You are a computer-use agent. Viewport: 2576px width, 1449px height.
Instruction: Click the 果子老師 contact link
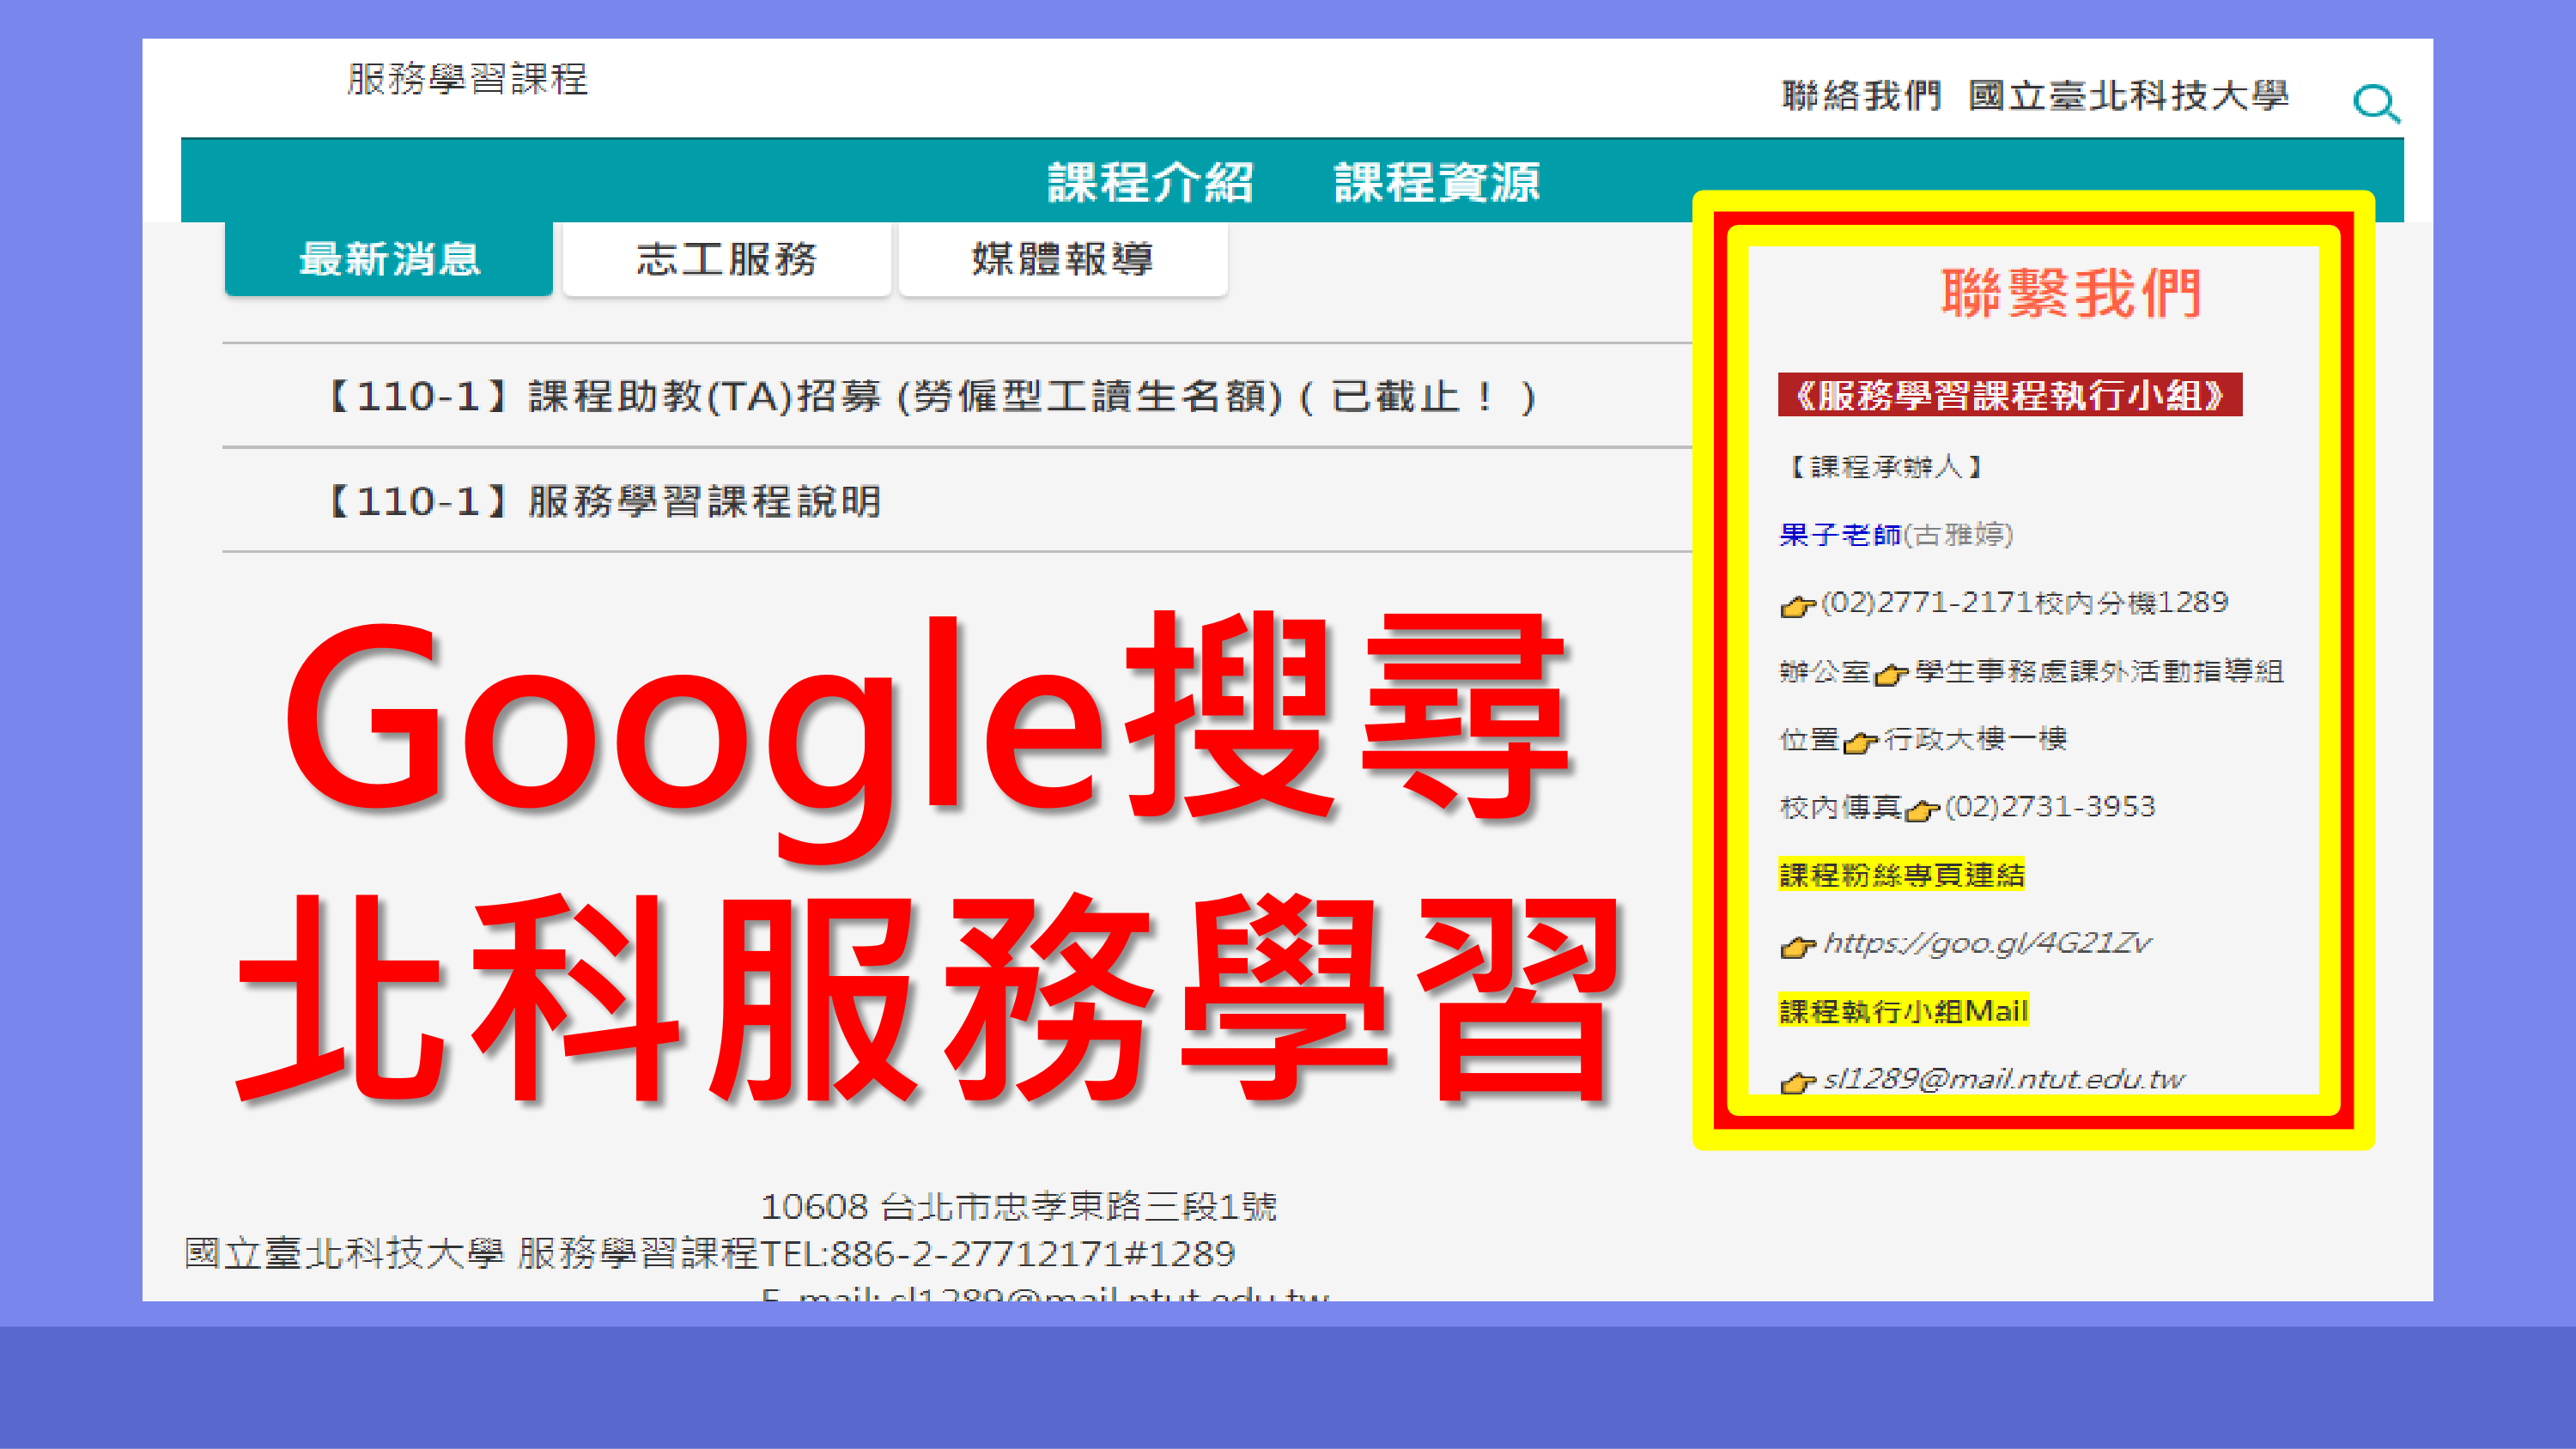[1840, 535]
